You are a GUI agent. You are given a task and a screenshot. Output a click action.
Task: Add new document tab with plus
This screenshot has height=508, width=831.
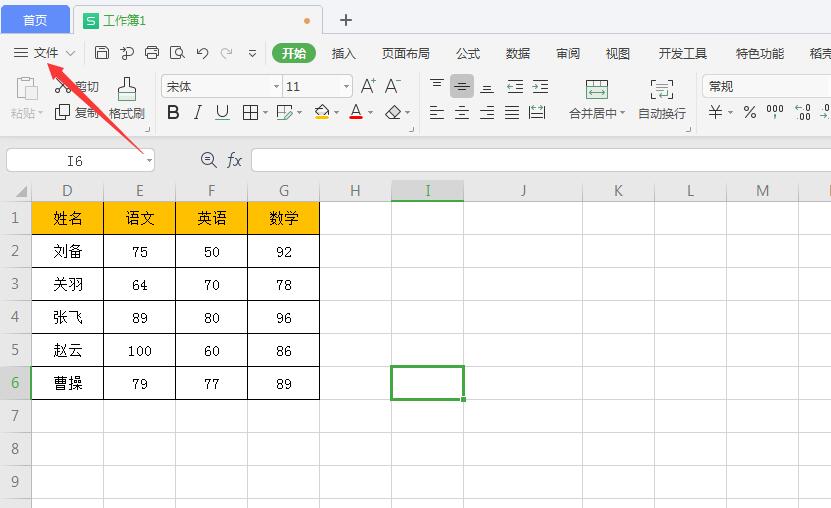pyautogui.click(x=346, y=20)
